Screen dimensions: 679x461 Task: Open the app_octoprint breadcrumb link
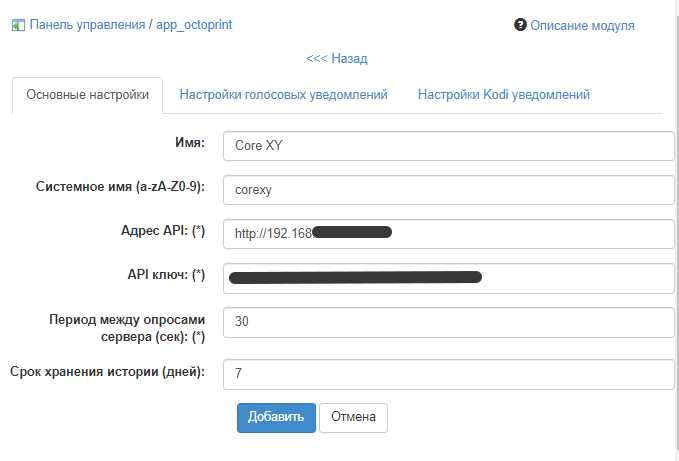point(195,24)
